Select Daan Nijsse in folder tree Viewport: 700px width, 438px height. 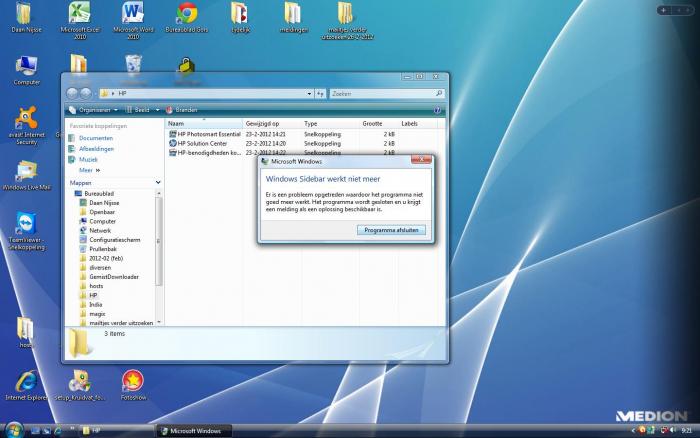point(99,203)
